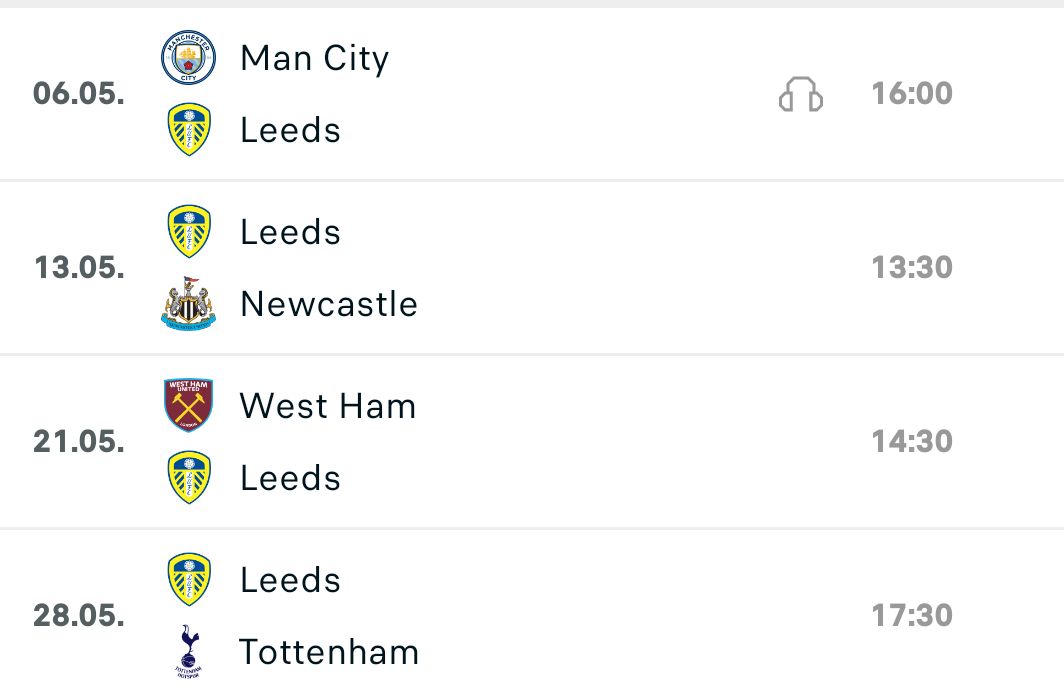Select Leeds in the Man City fixture

coord(290,130)
